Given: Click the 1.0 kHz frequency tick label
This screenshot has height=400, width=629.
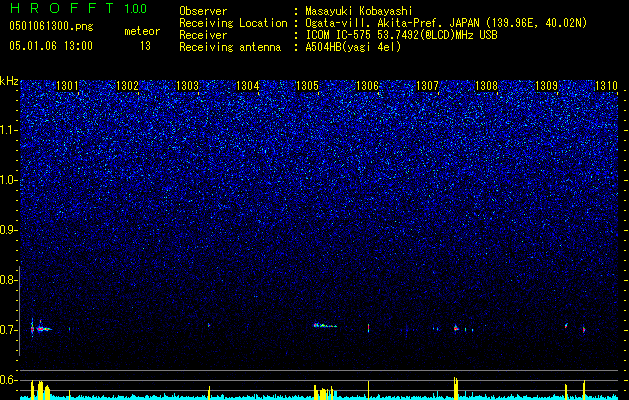Looking at the screenshot, I should (x=9, y=181).
